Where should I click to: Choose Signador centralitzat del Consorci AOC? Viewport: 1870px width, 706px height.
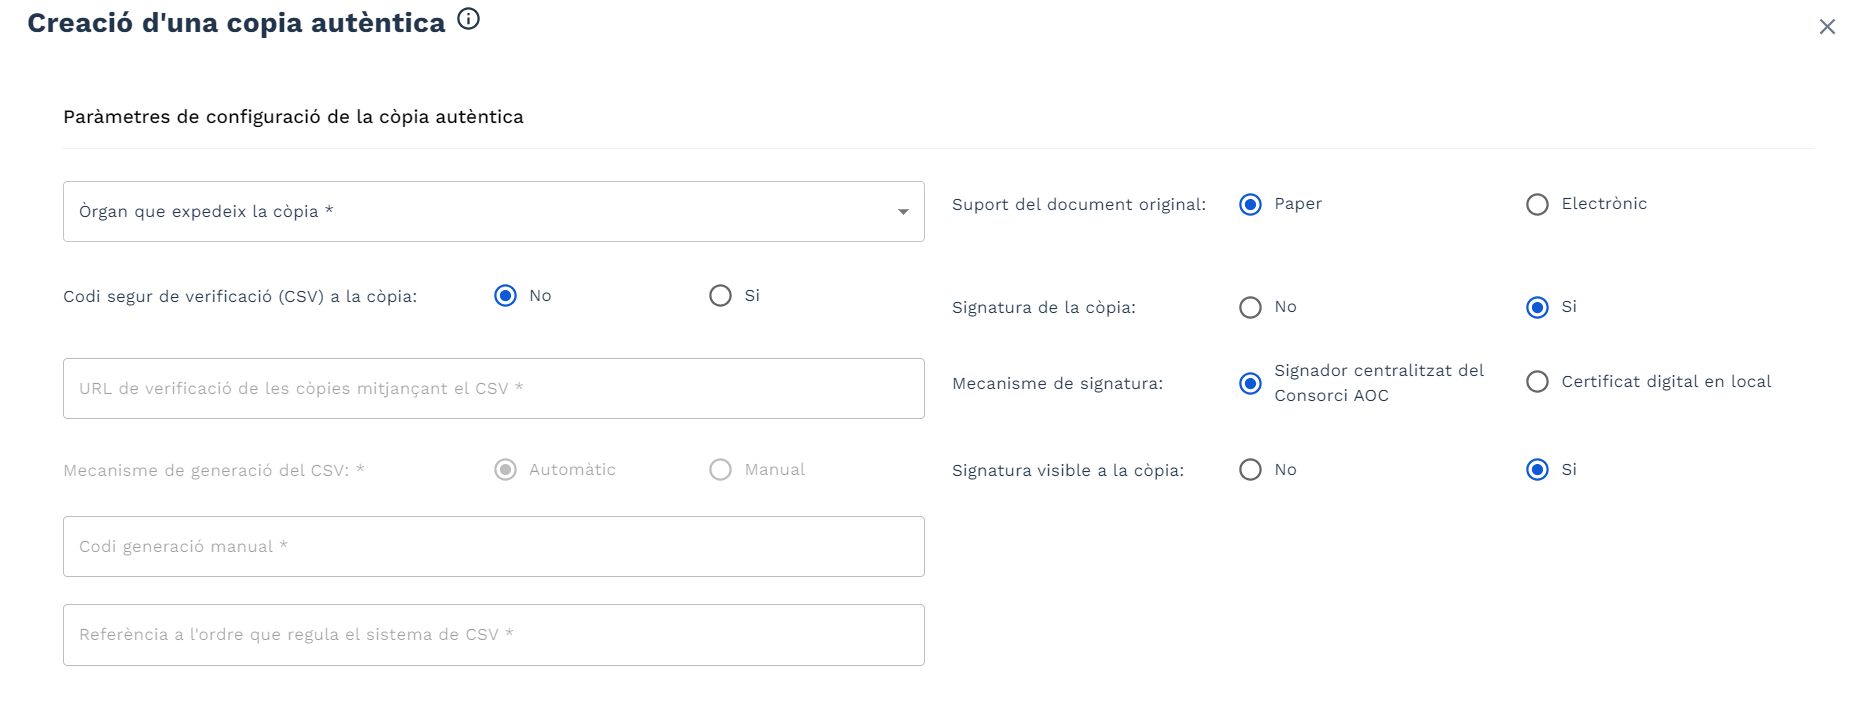(1250, 384)
